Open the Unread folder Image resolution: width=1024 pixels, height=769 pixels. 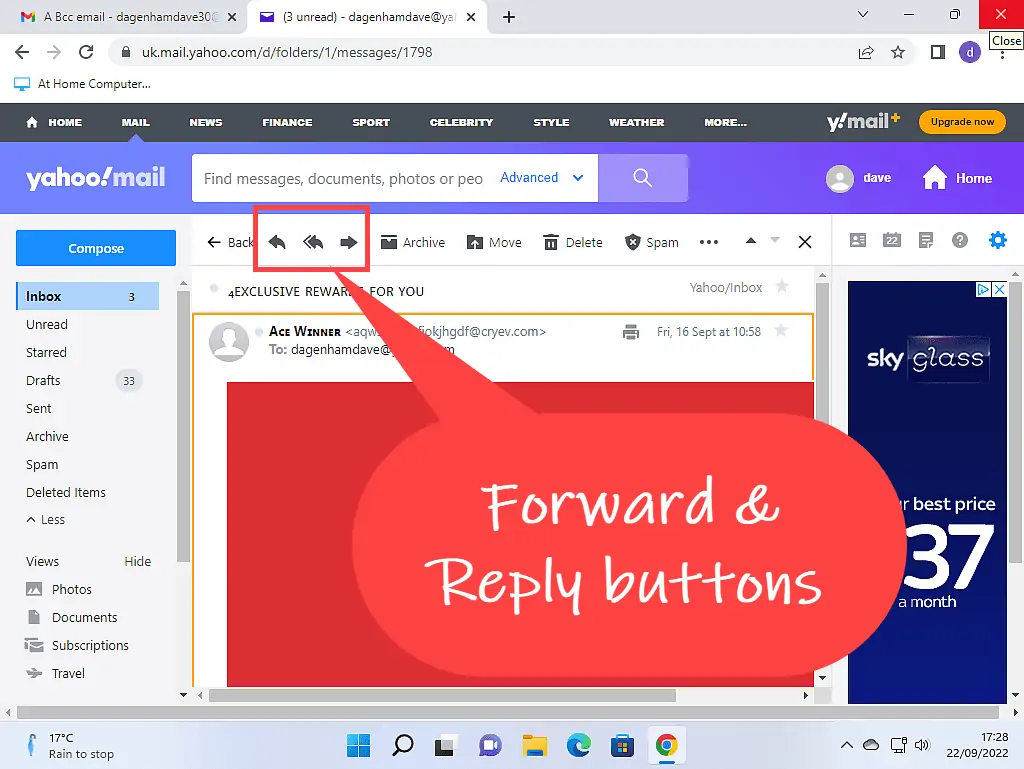pos(46,324)
